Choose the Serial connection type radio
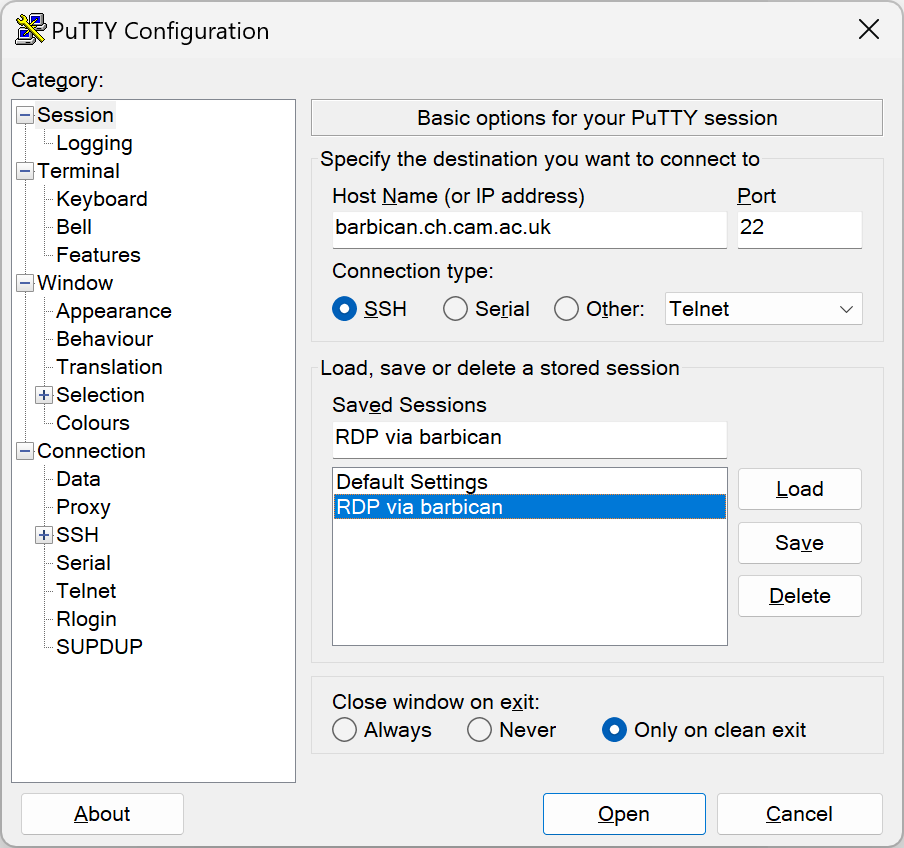The height and width of the screenshot is (848, 904). pyautogui.click(x=455, y=309)
